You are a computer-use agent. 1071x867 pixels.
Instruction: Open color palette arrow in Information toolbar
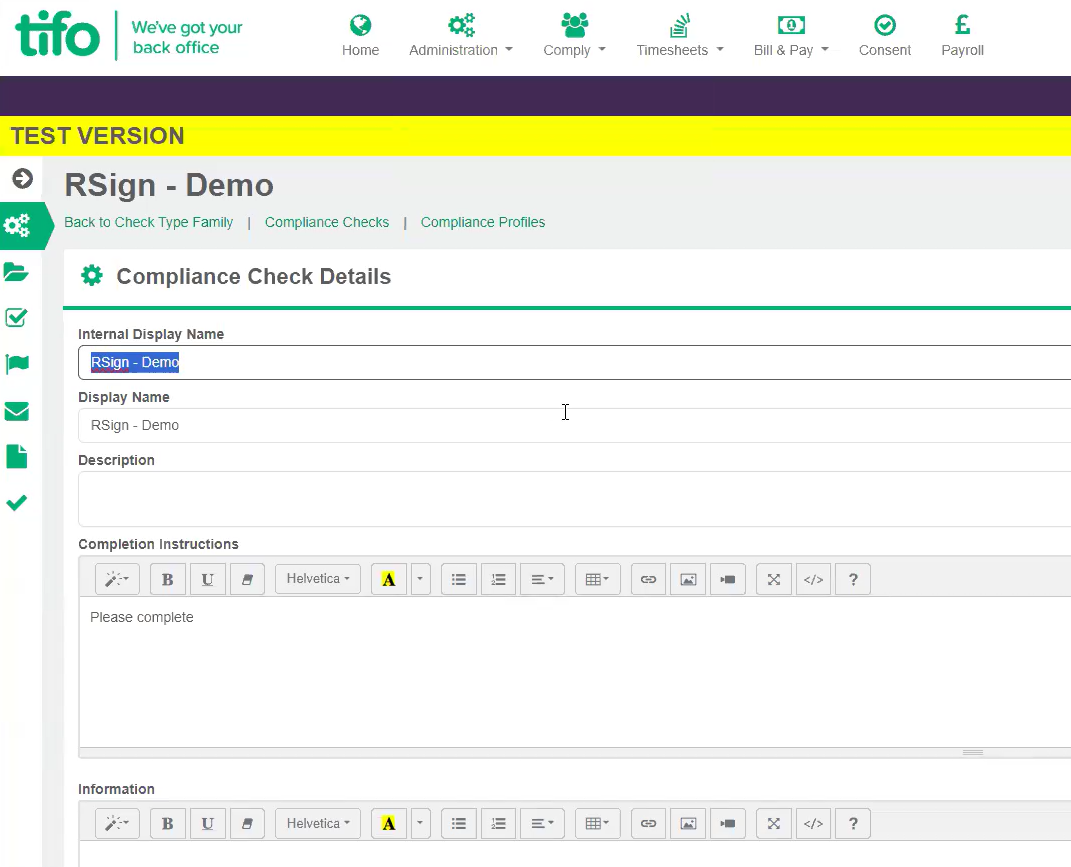[420, 823]
